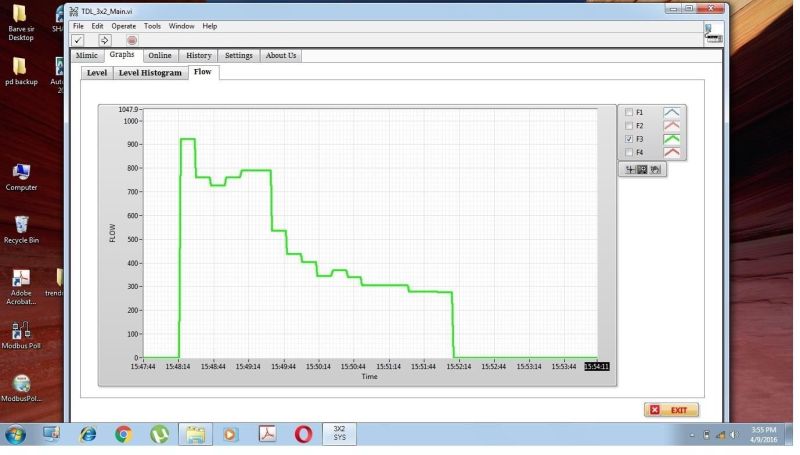Open the Operate menu
800x455 pixels.
124,26
